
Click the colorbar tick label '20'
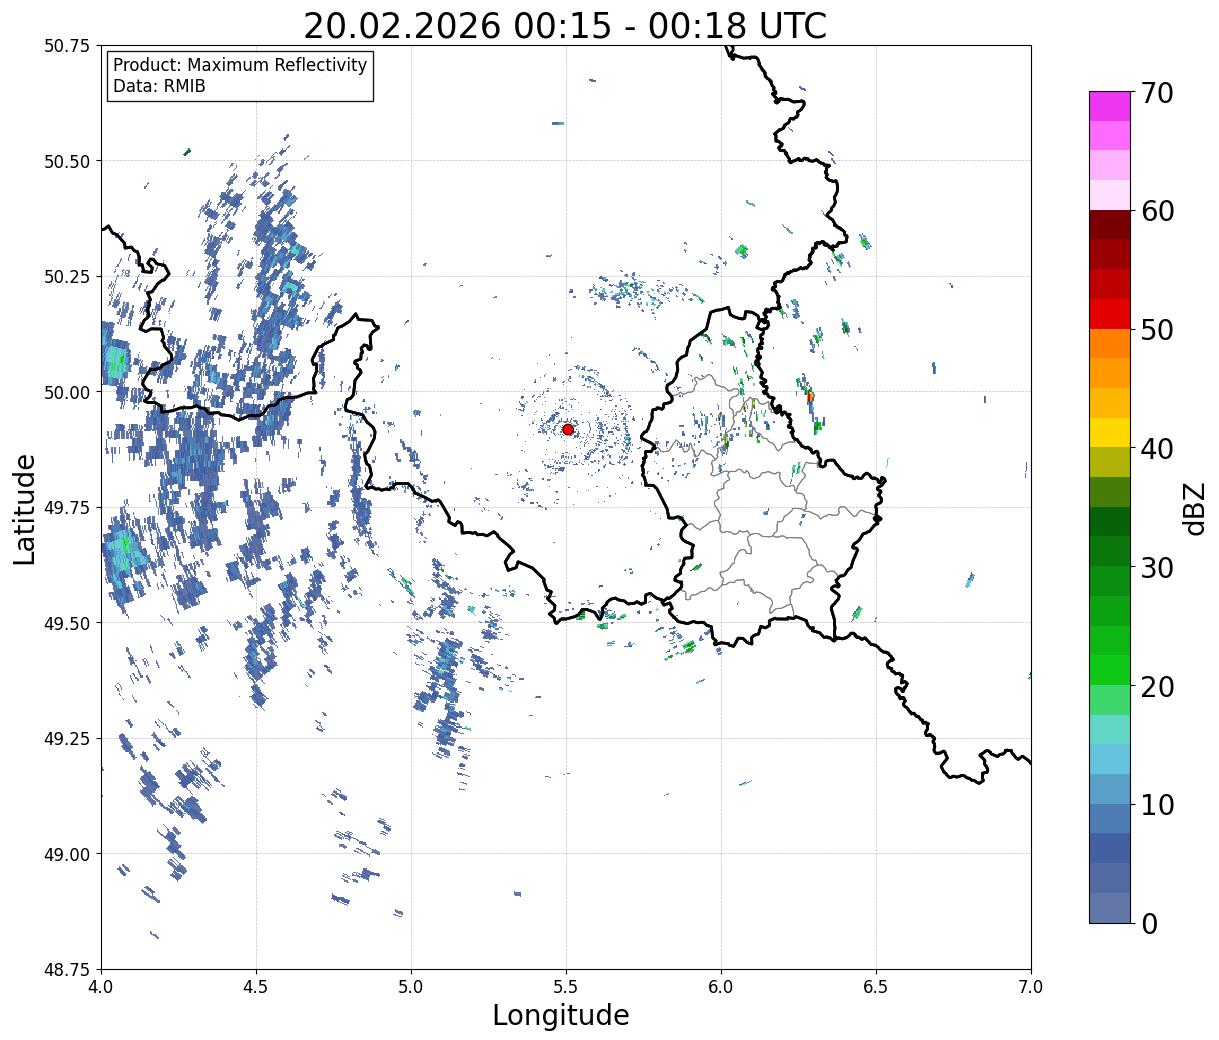click(x=1157, y=687)
